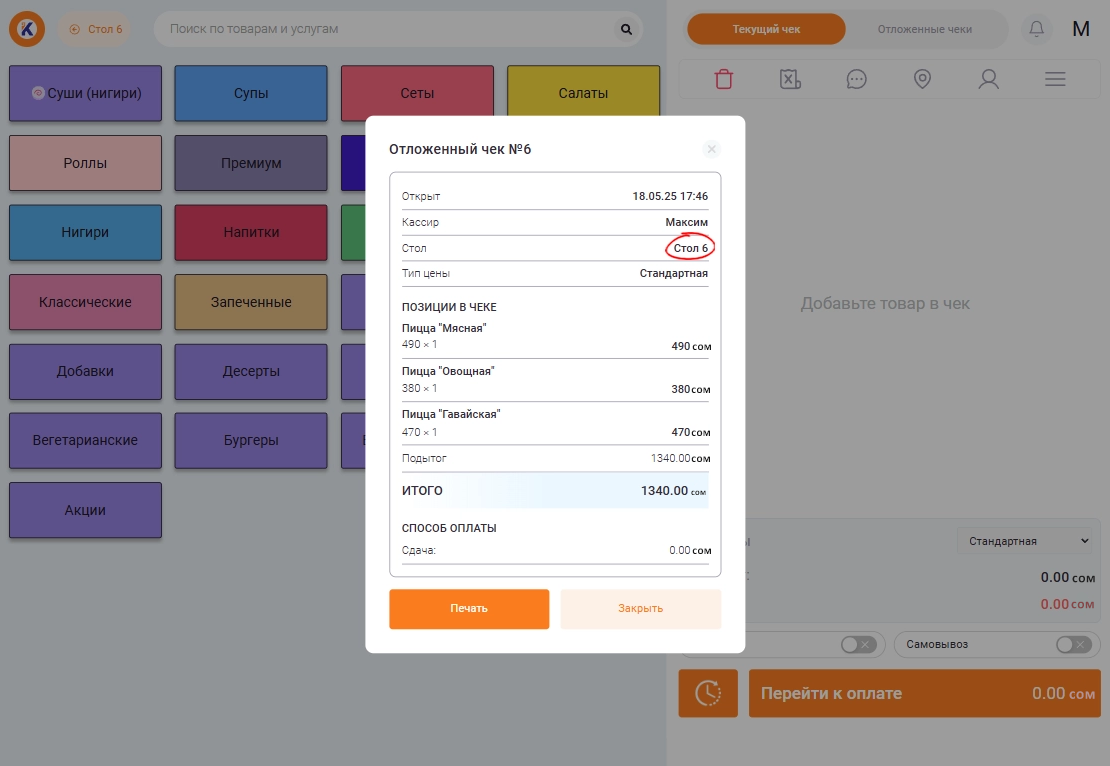Toggle the Самовывоз switch

(1073, 645)
